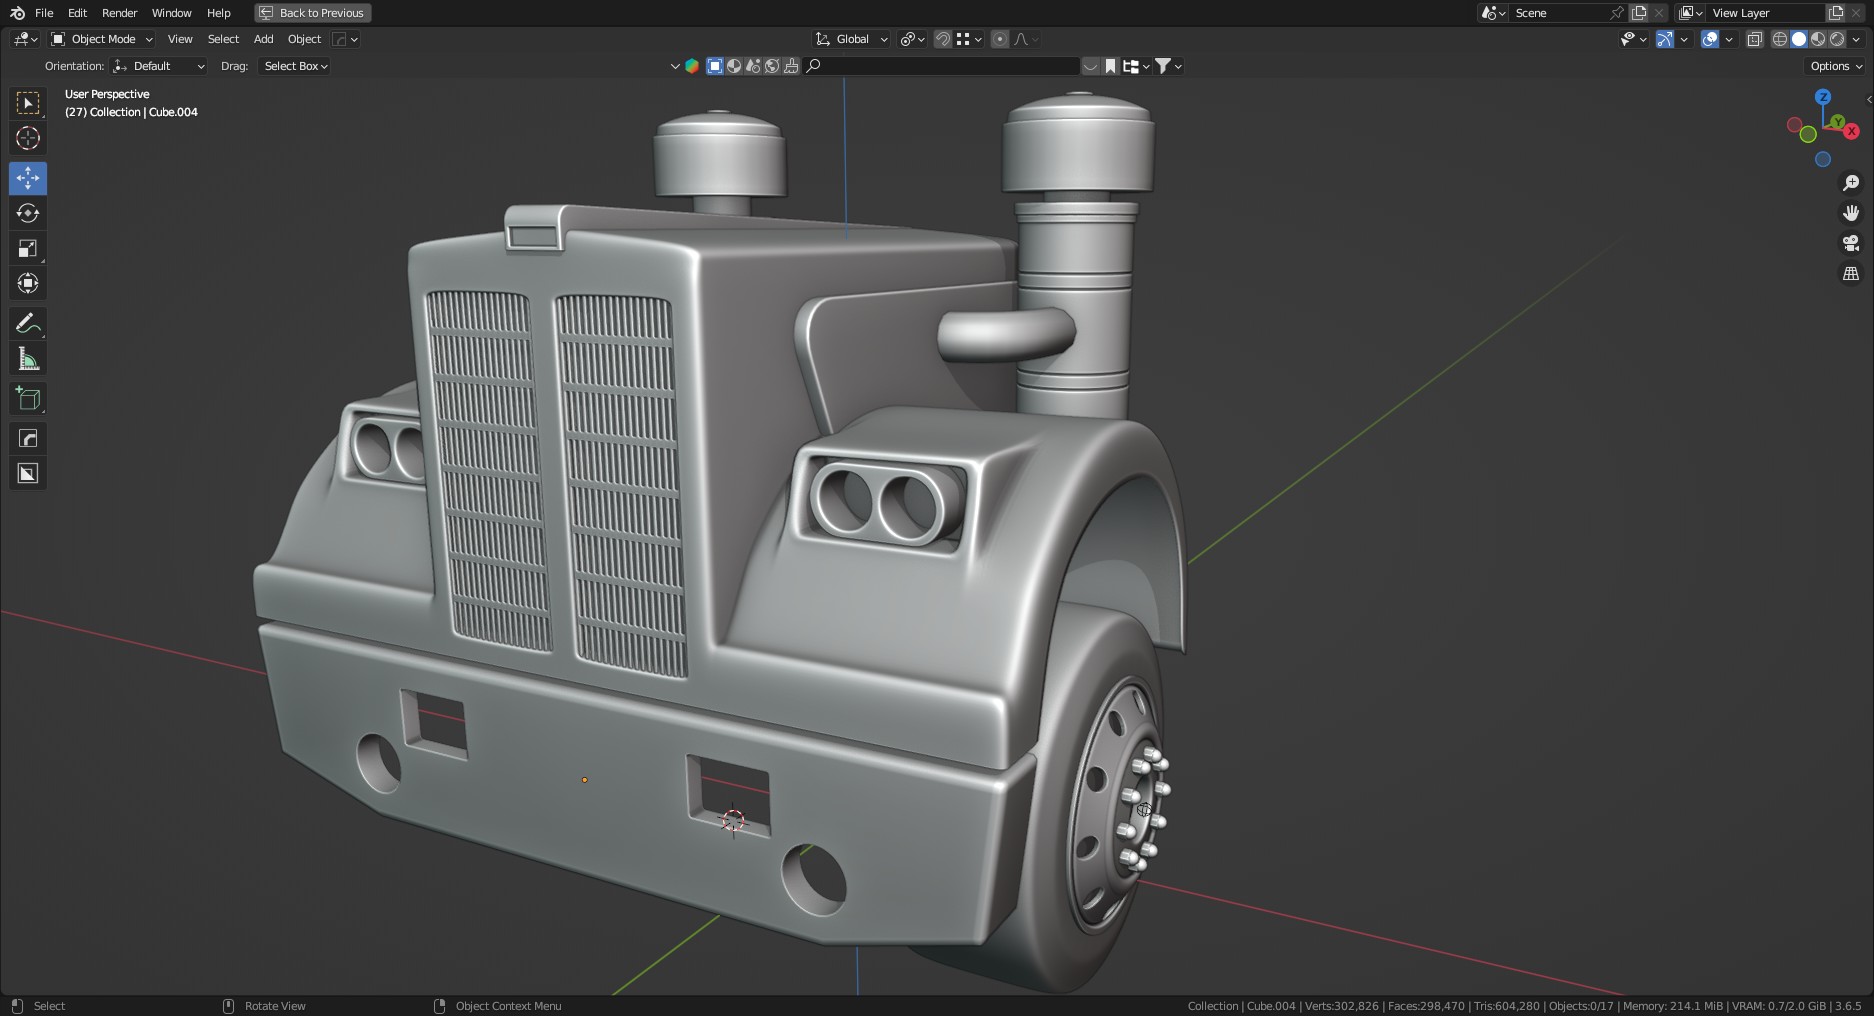Open snapping options dropdown
Image resolution: width=1874 pixels, height=1016 pixels.
tap(970, 39)
